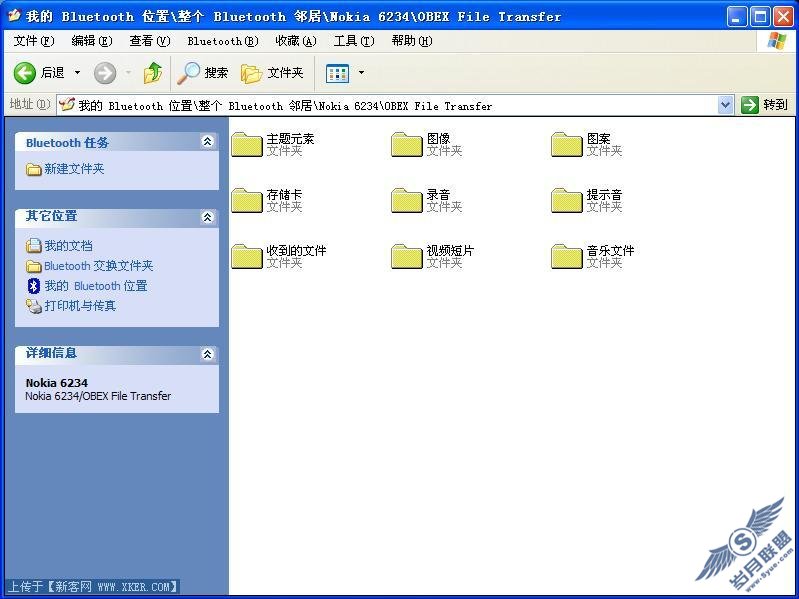Select the 图案 folder icon
Viewport: 799px width, 599px height.
[567, 145]
